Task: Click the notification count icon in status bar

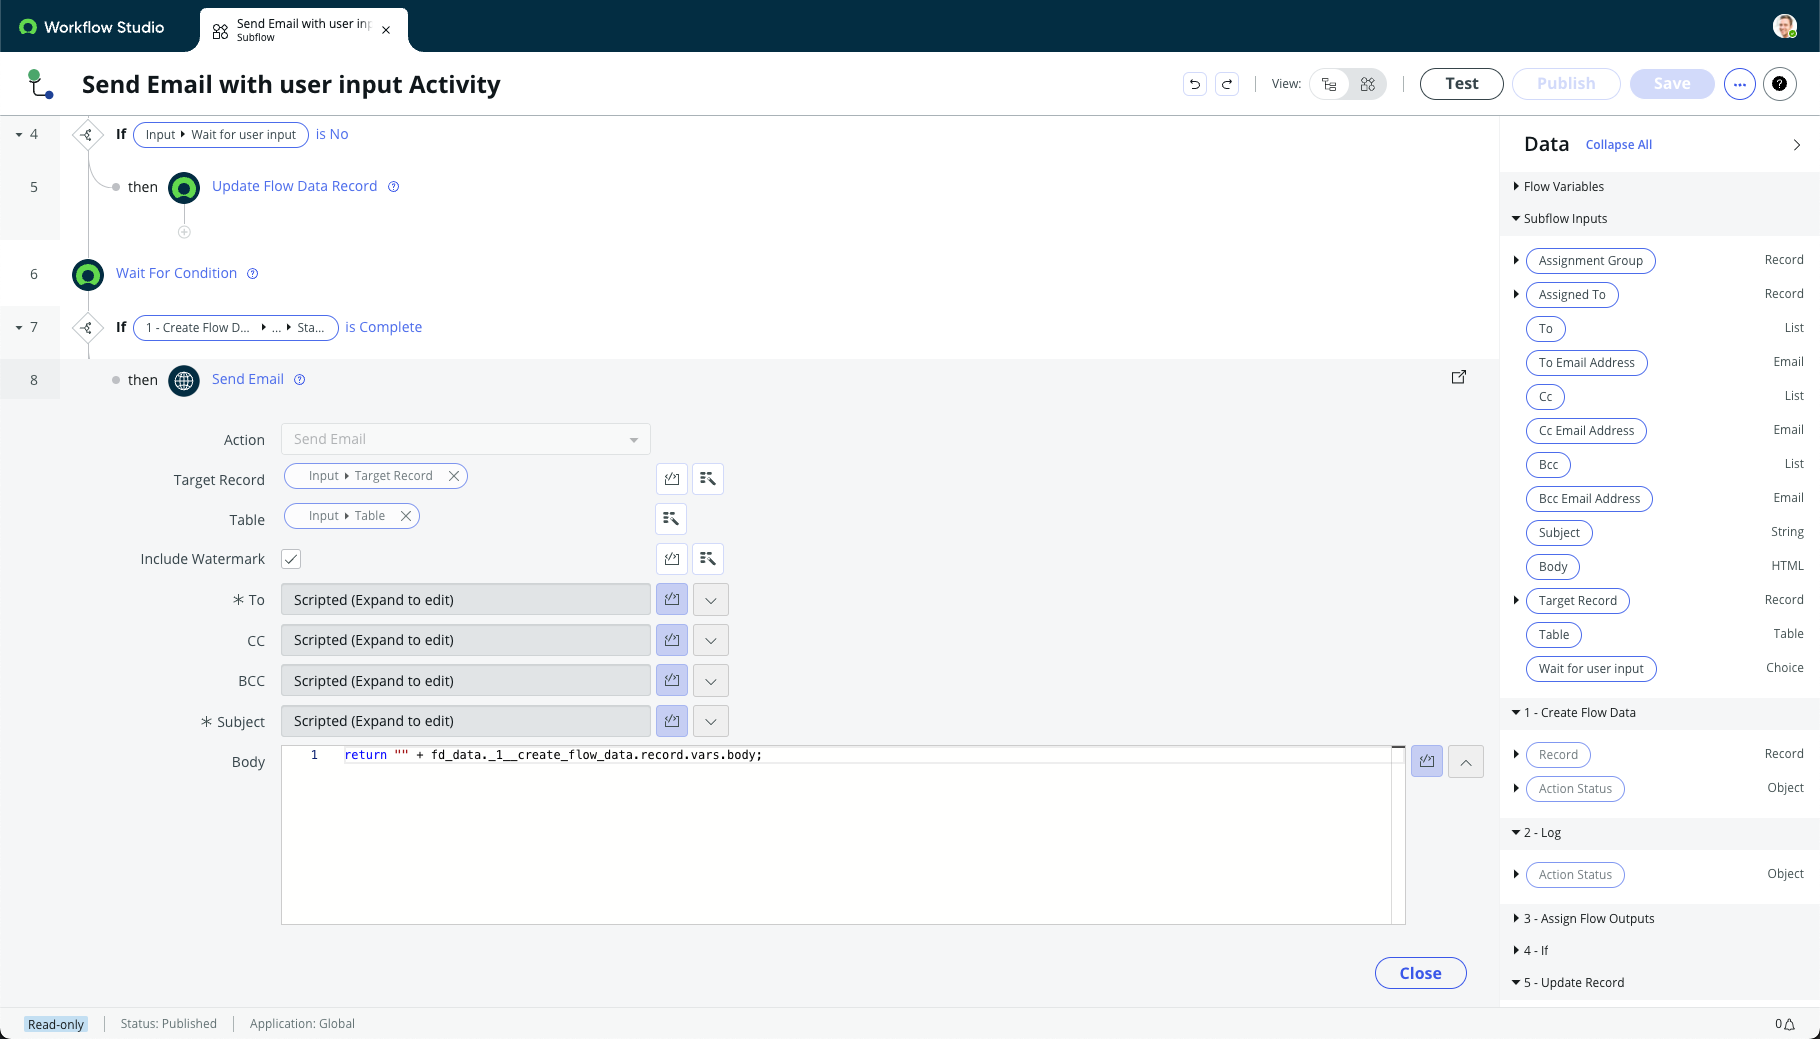Action: [1785, 1024]
